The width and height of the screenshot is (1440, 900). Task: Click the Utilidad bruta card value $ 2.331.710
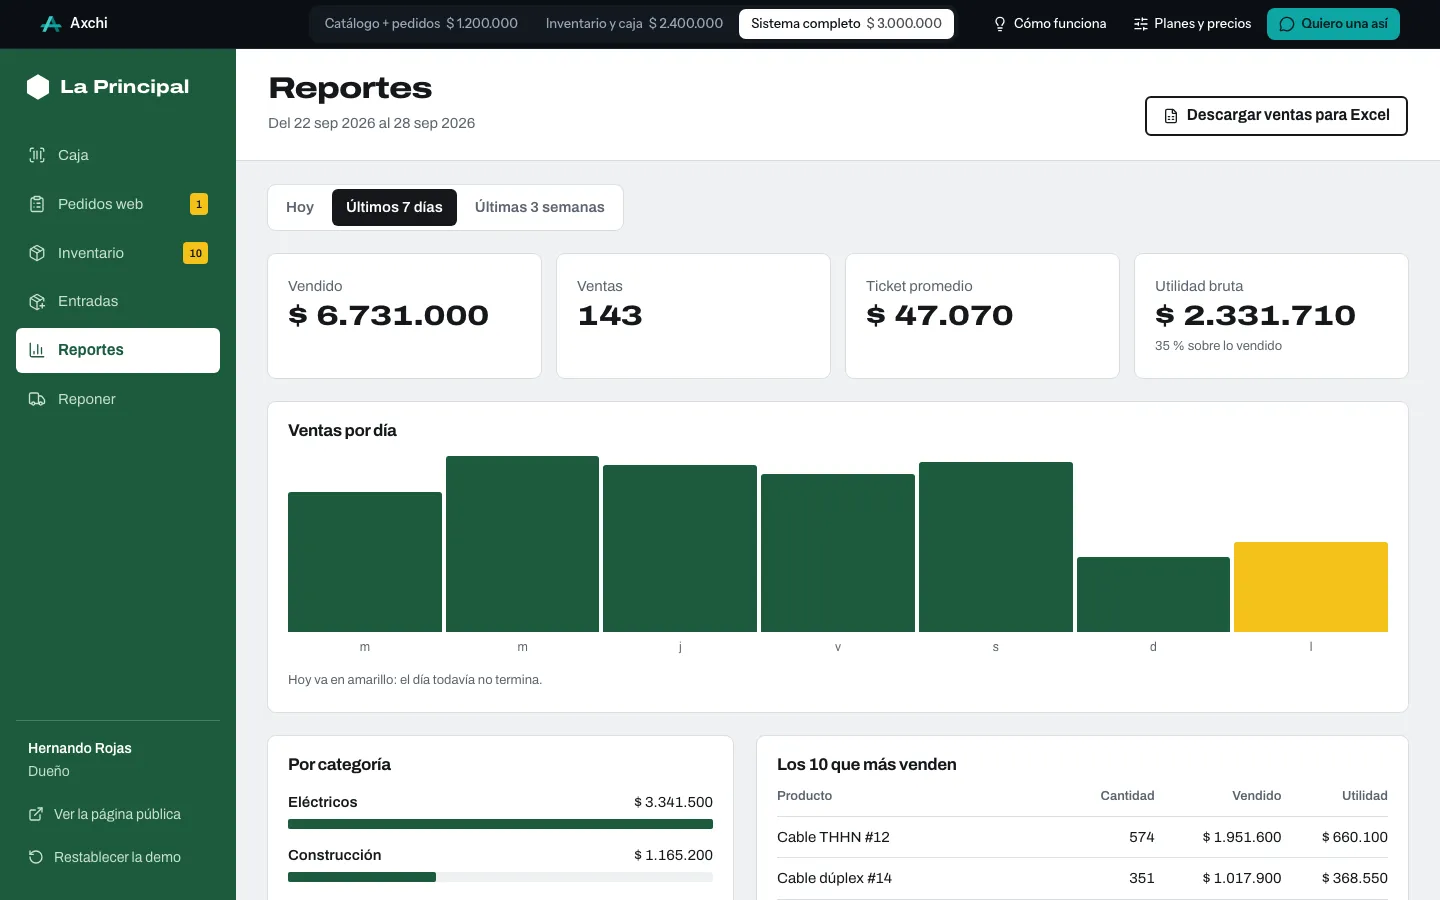click(x=1255, y=316)
